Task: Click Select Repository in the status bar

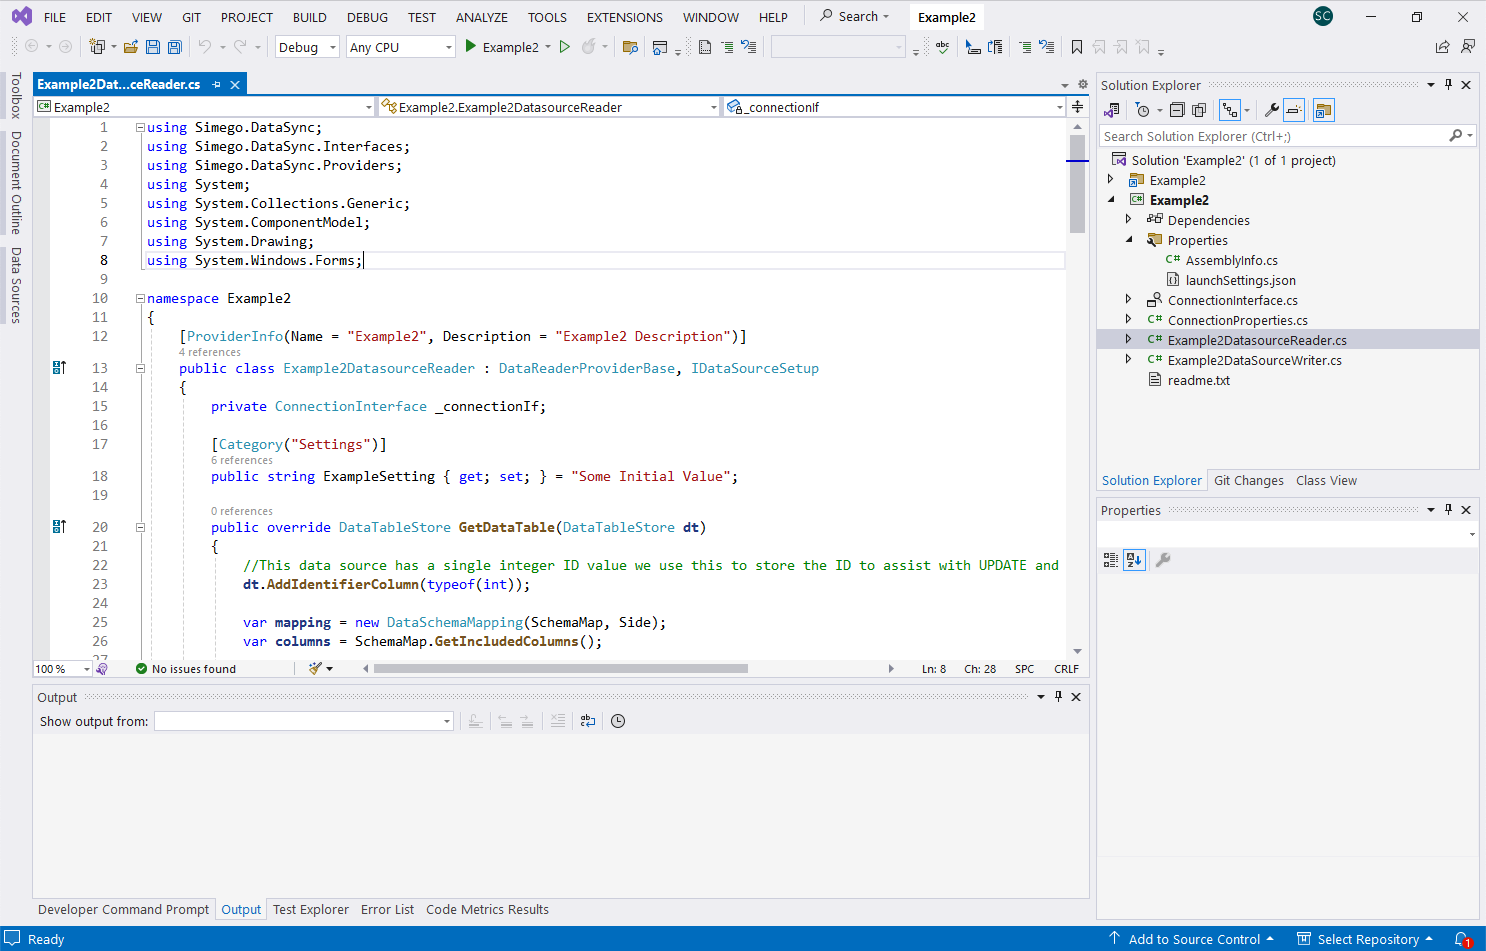Action: [x=1367, y=939]
